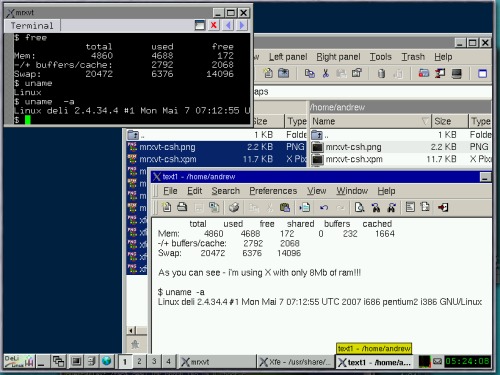Switch to workspace 3
Viewport: 500px width, 375px height.
(154, 361)
